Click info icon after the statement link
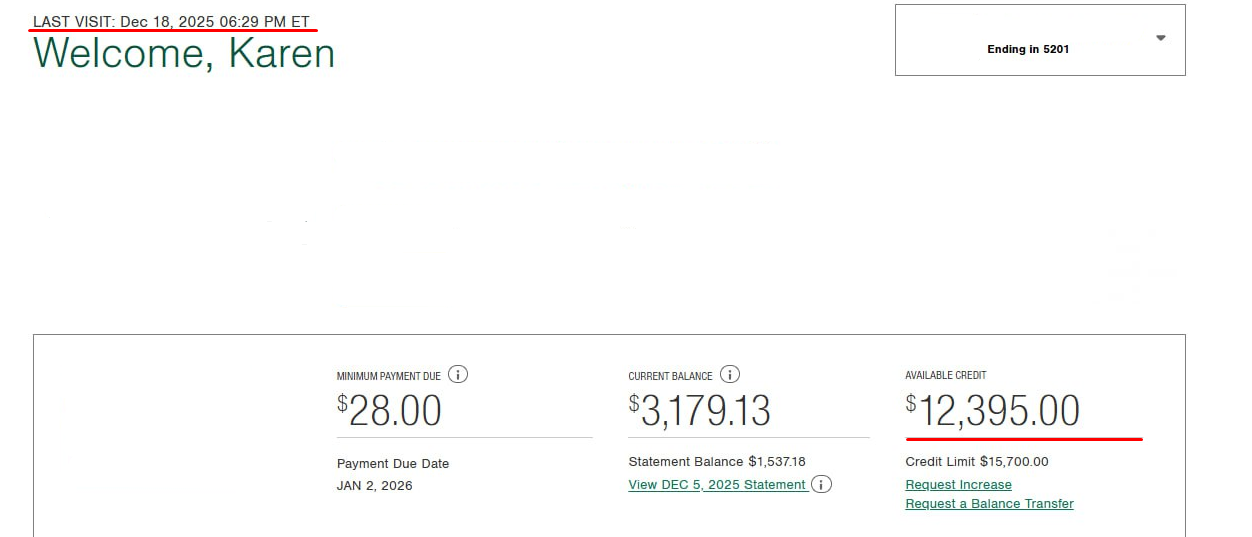1252x537 pixels. point(821,485)
